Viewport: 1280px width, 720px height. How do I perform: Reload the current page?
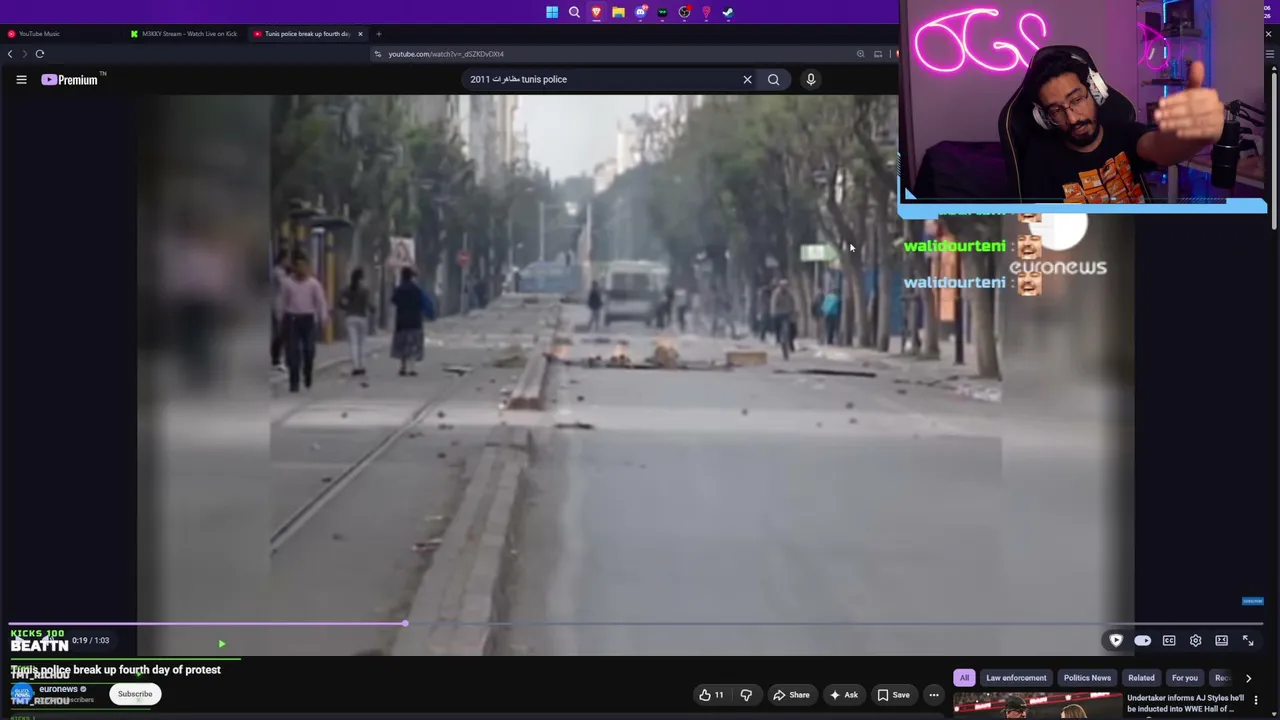(x=40, y=54)
